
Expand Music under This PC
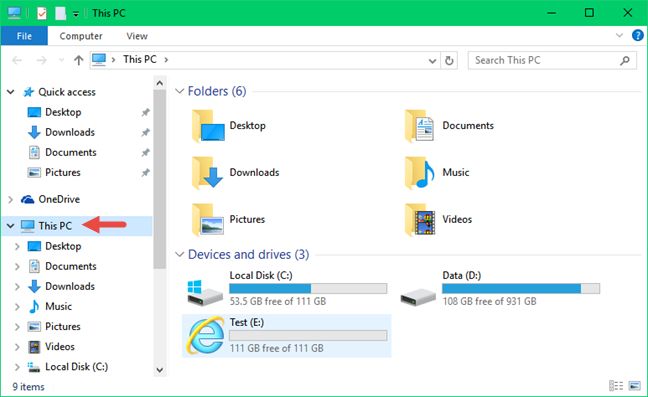(x=17, y=307)
